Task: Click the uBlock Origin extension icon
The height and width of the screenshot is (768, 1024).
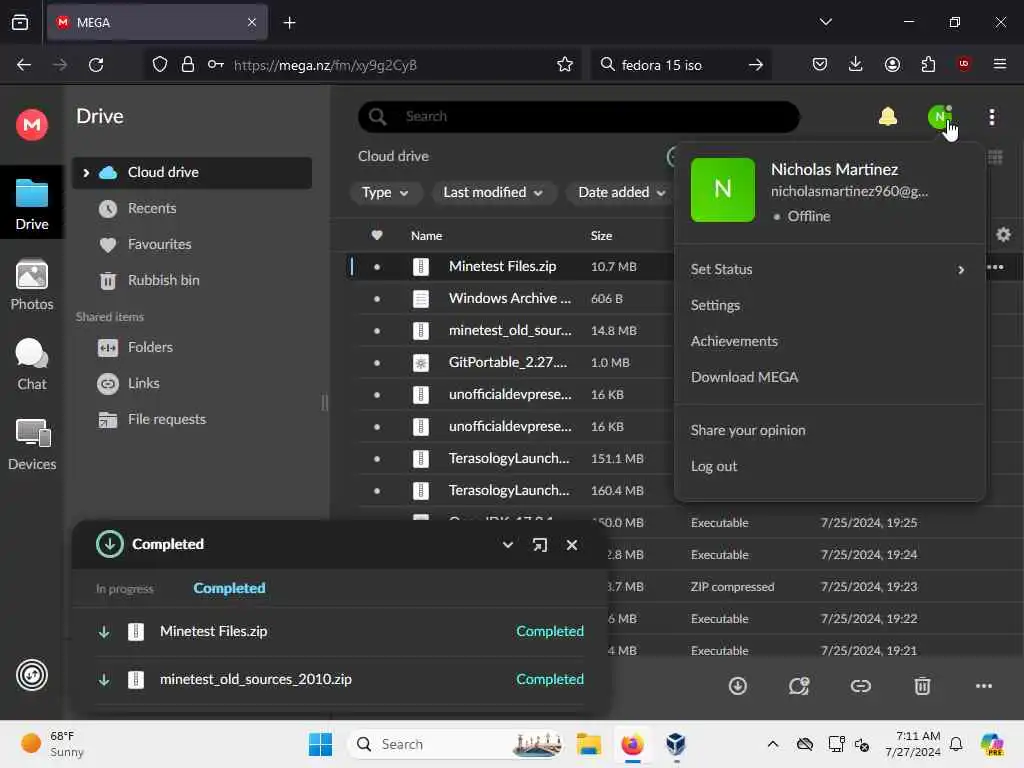Action: tap(963, 64)
